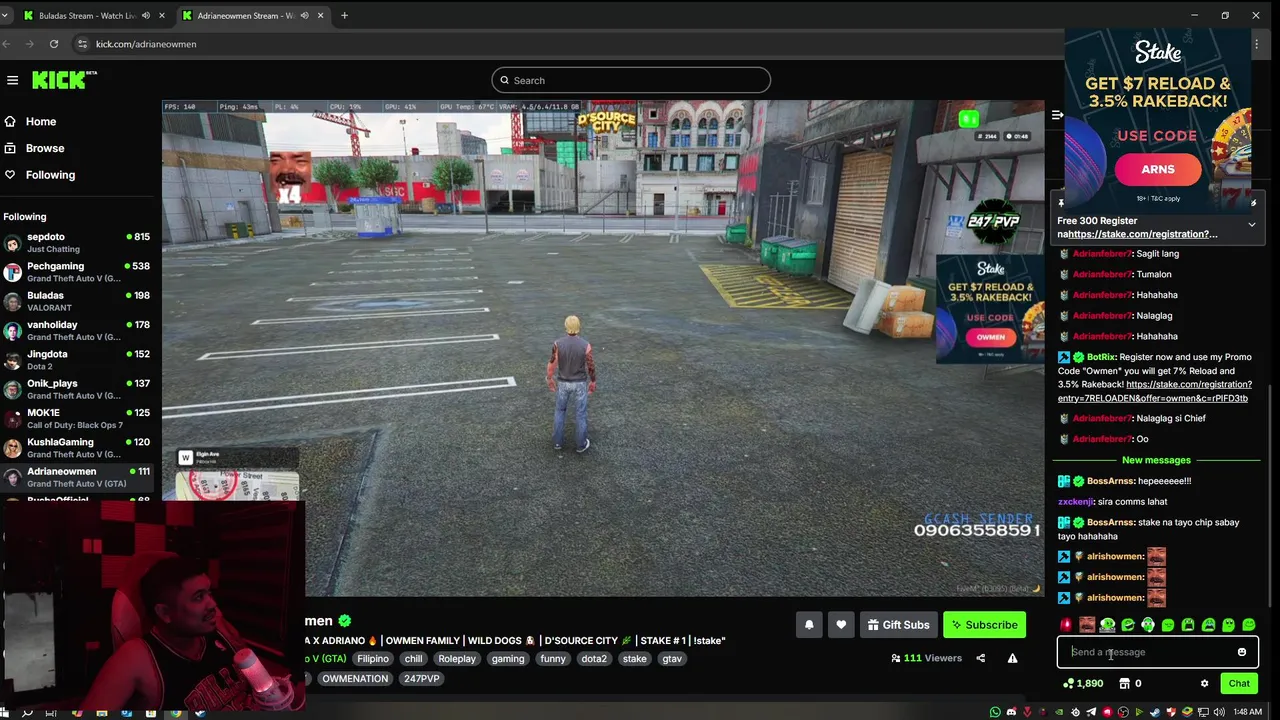Open MOK1E channel in Following list
Image resolution: width=1280 pixels, height=720 pixels.
point(77,418)
